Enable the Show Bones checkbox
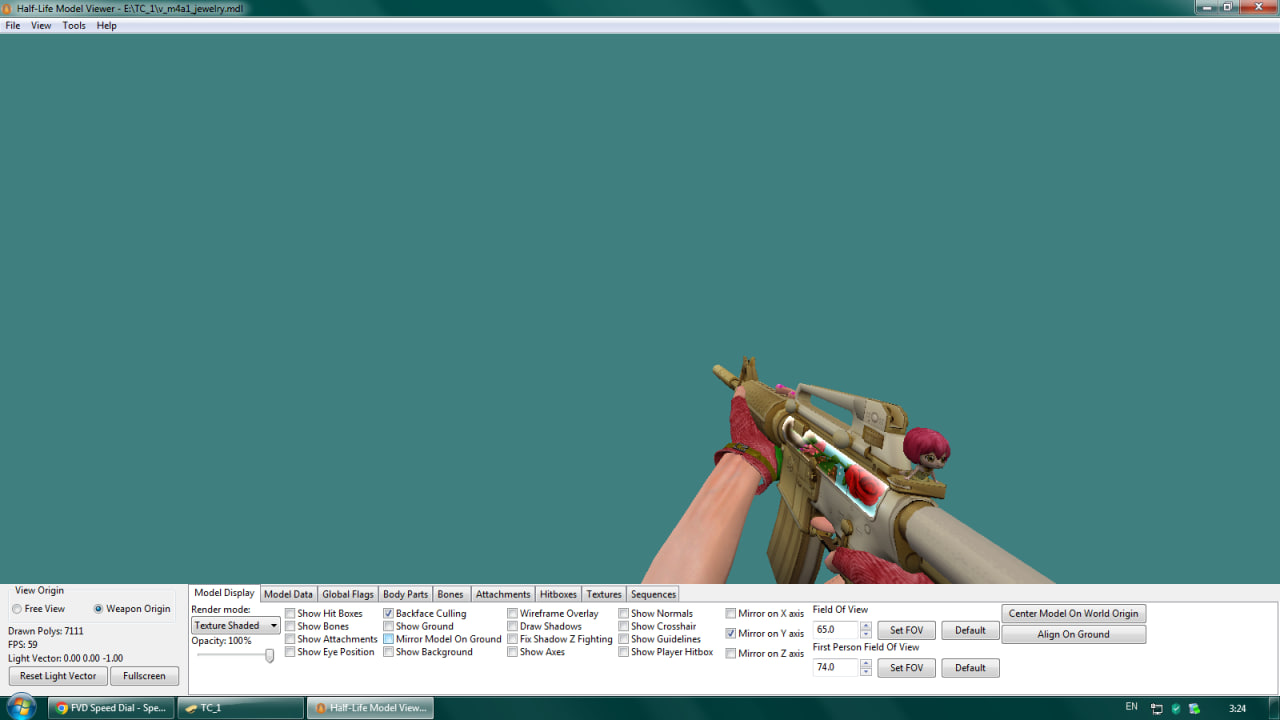This screenshot has width=1280, height=720. (x=290, y=627)
